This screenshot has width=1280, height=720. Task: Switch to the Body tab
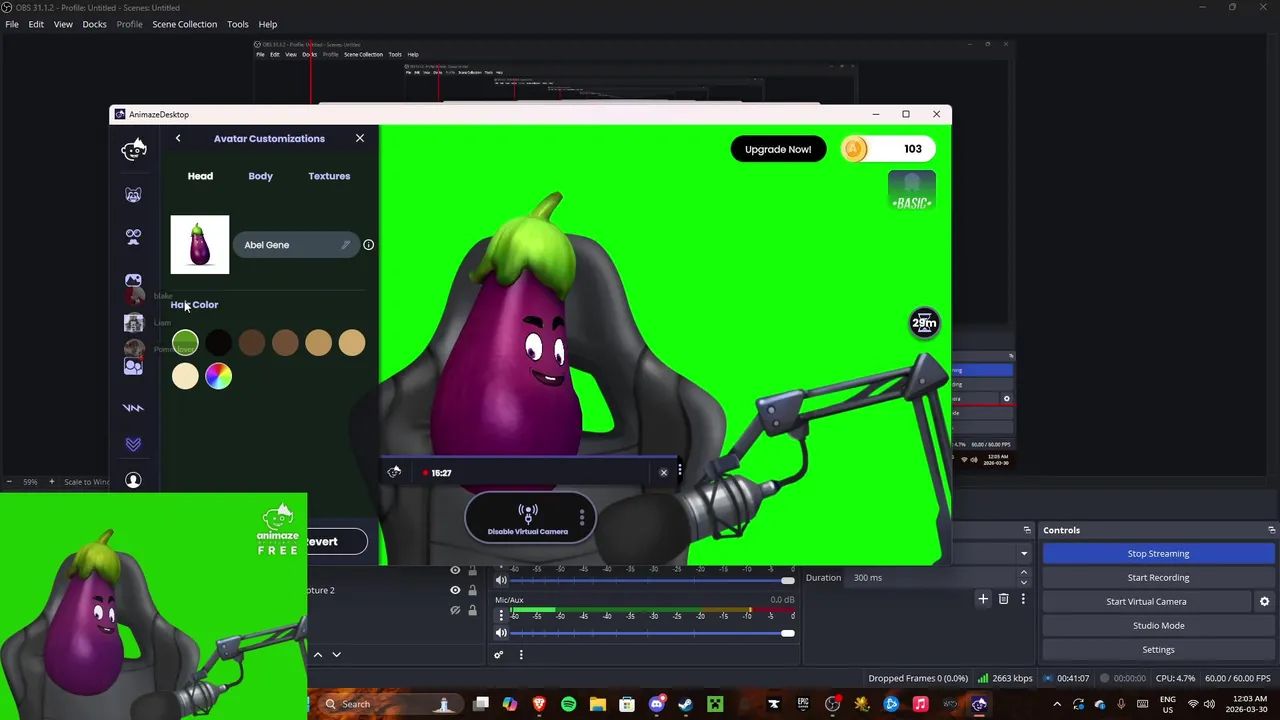(x=260, y=176)
